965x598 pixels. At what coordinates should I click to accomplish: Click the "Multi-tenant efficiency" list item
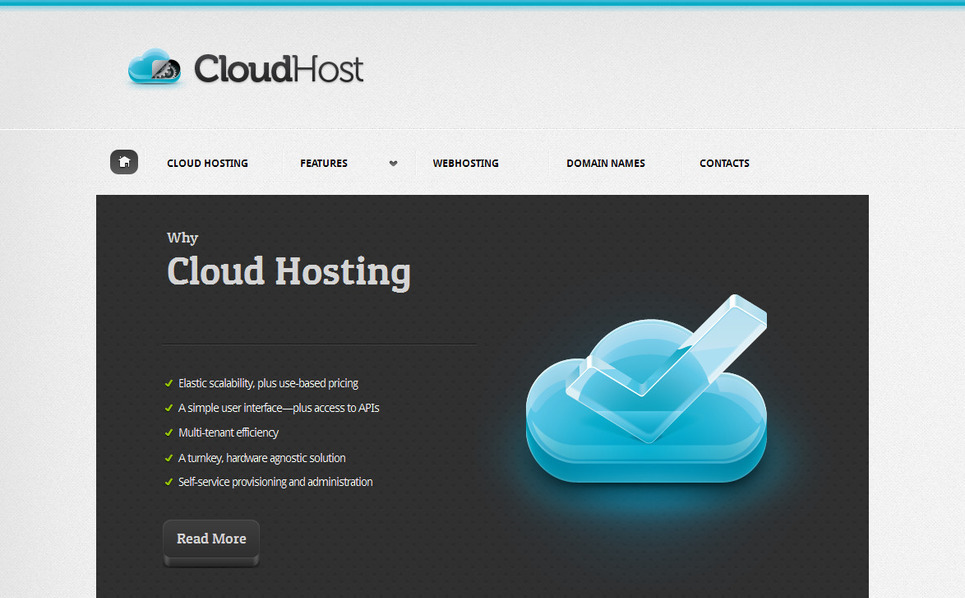click(x=228, y=433)
